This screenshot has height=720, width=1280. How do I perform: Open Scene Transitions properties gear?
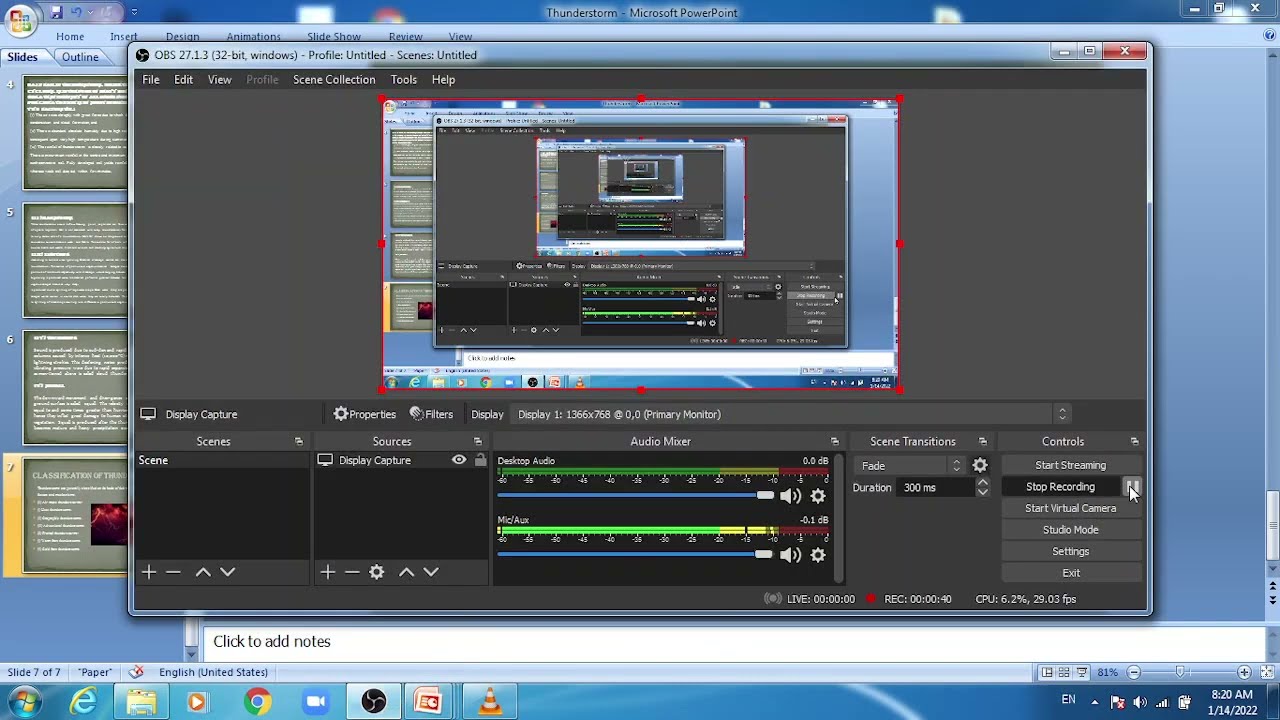[980, 466]
